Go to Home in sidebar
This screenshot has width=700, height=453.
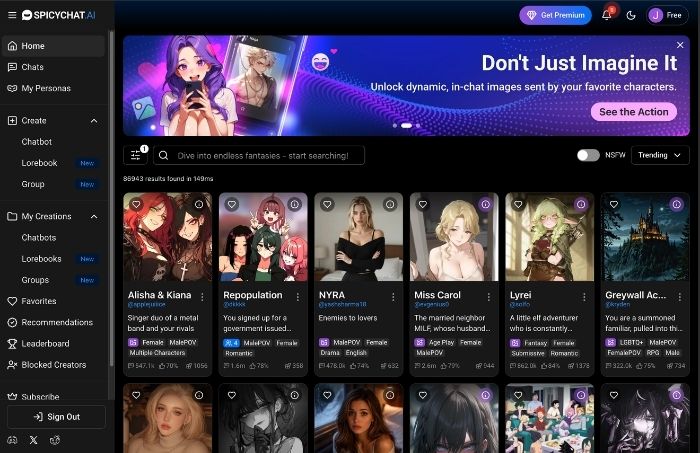click(x=53, y=46)
